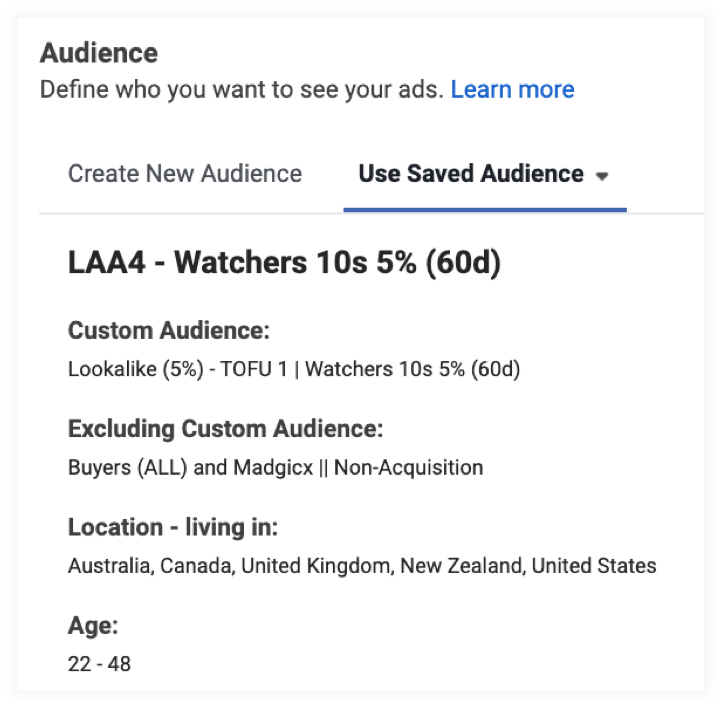Switch to the Create New Audience tab

(185, 174)
